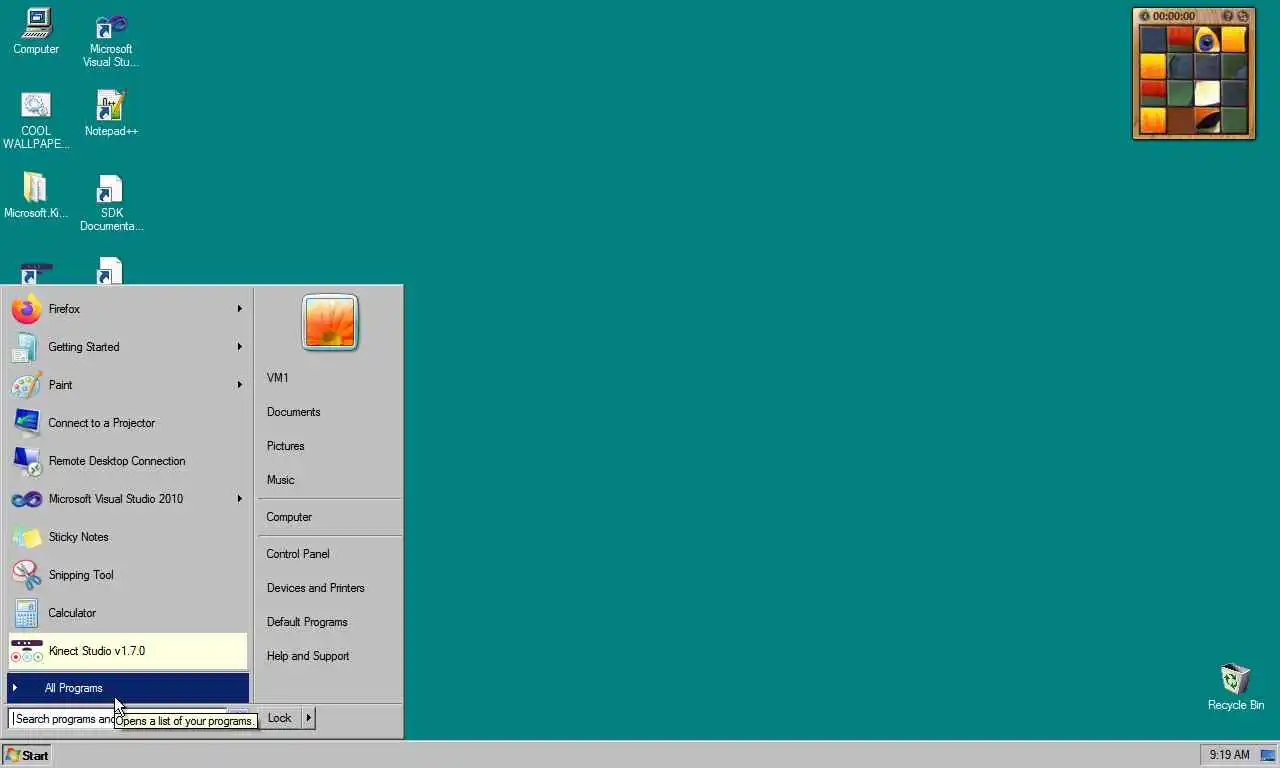Open the Computer desktop icon
The image size is (1280, 768).
click(x=36, y=32)
